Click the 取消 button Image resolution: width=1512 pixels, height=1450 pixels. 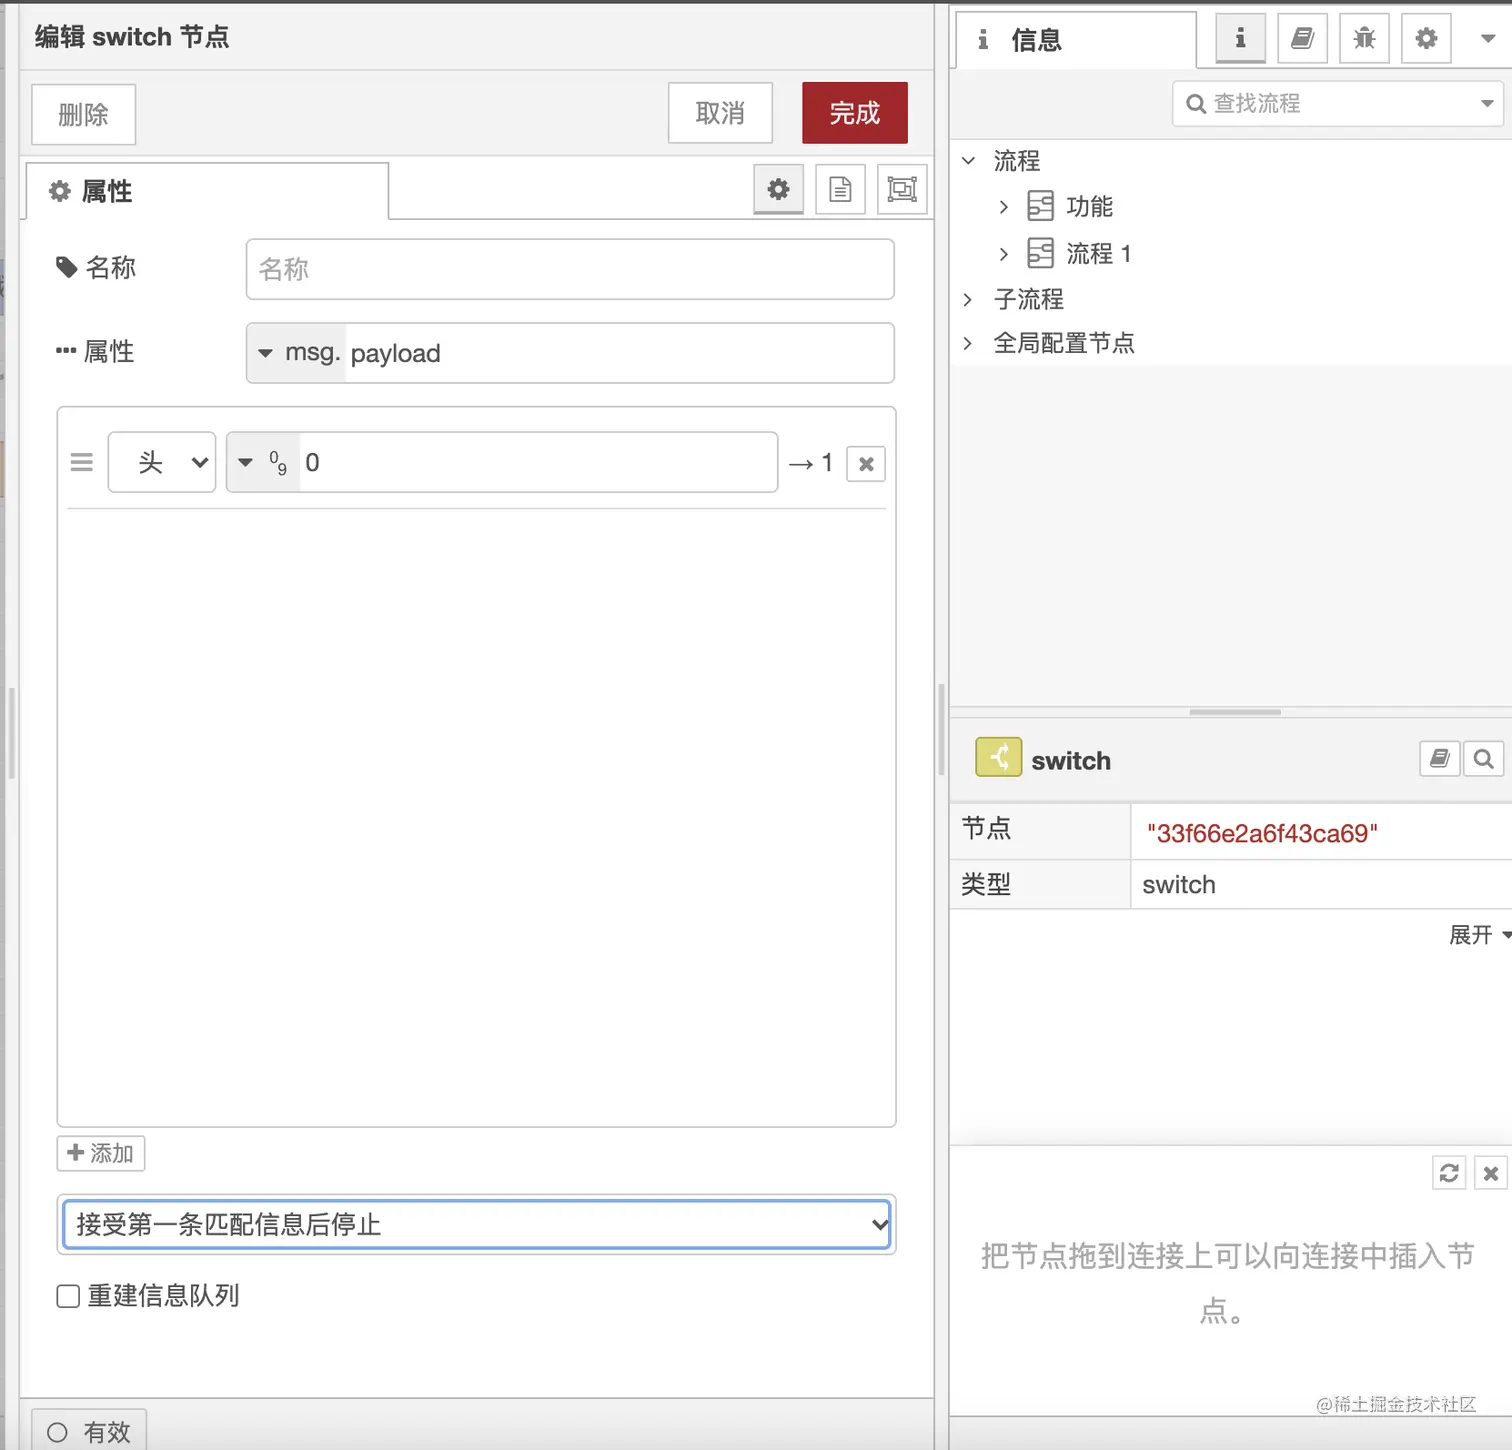click(x=720, y=113)
